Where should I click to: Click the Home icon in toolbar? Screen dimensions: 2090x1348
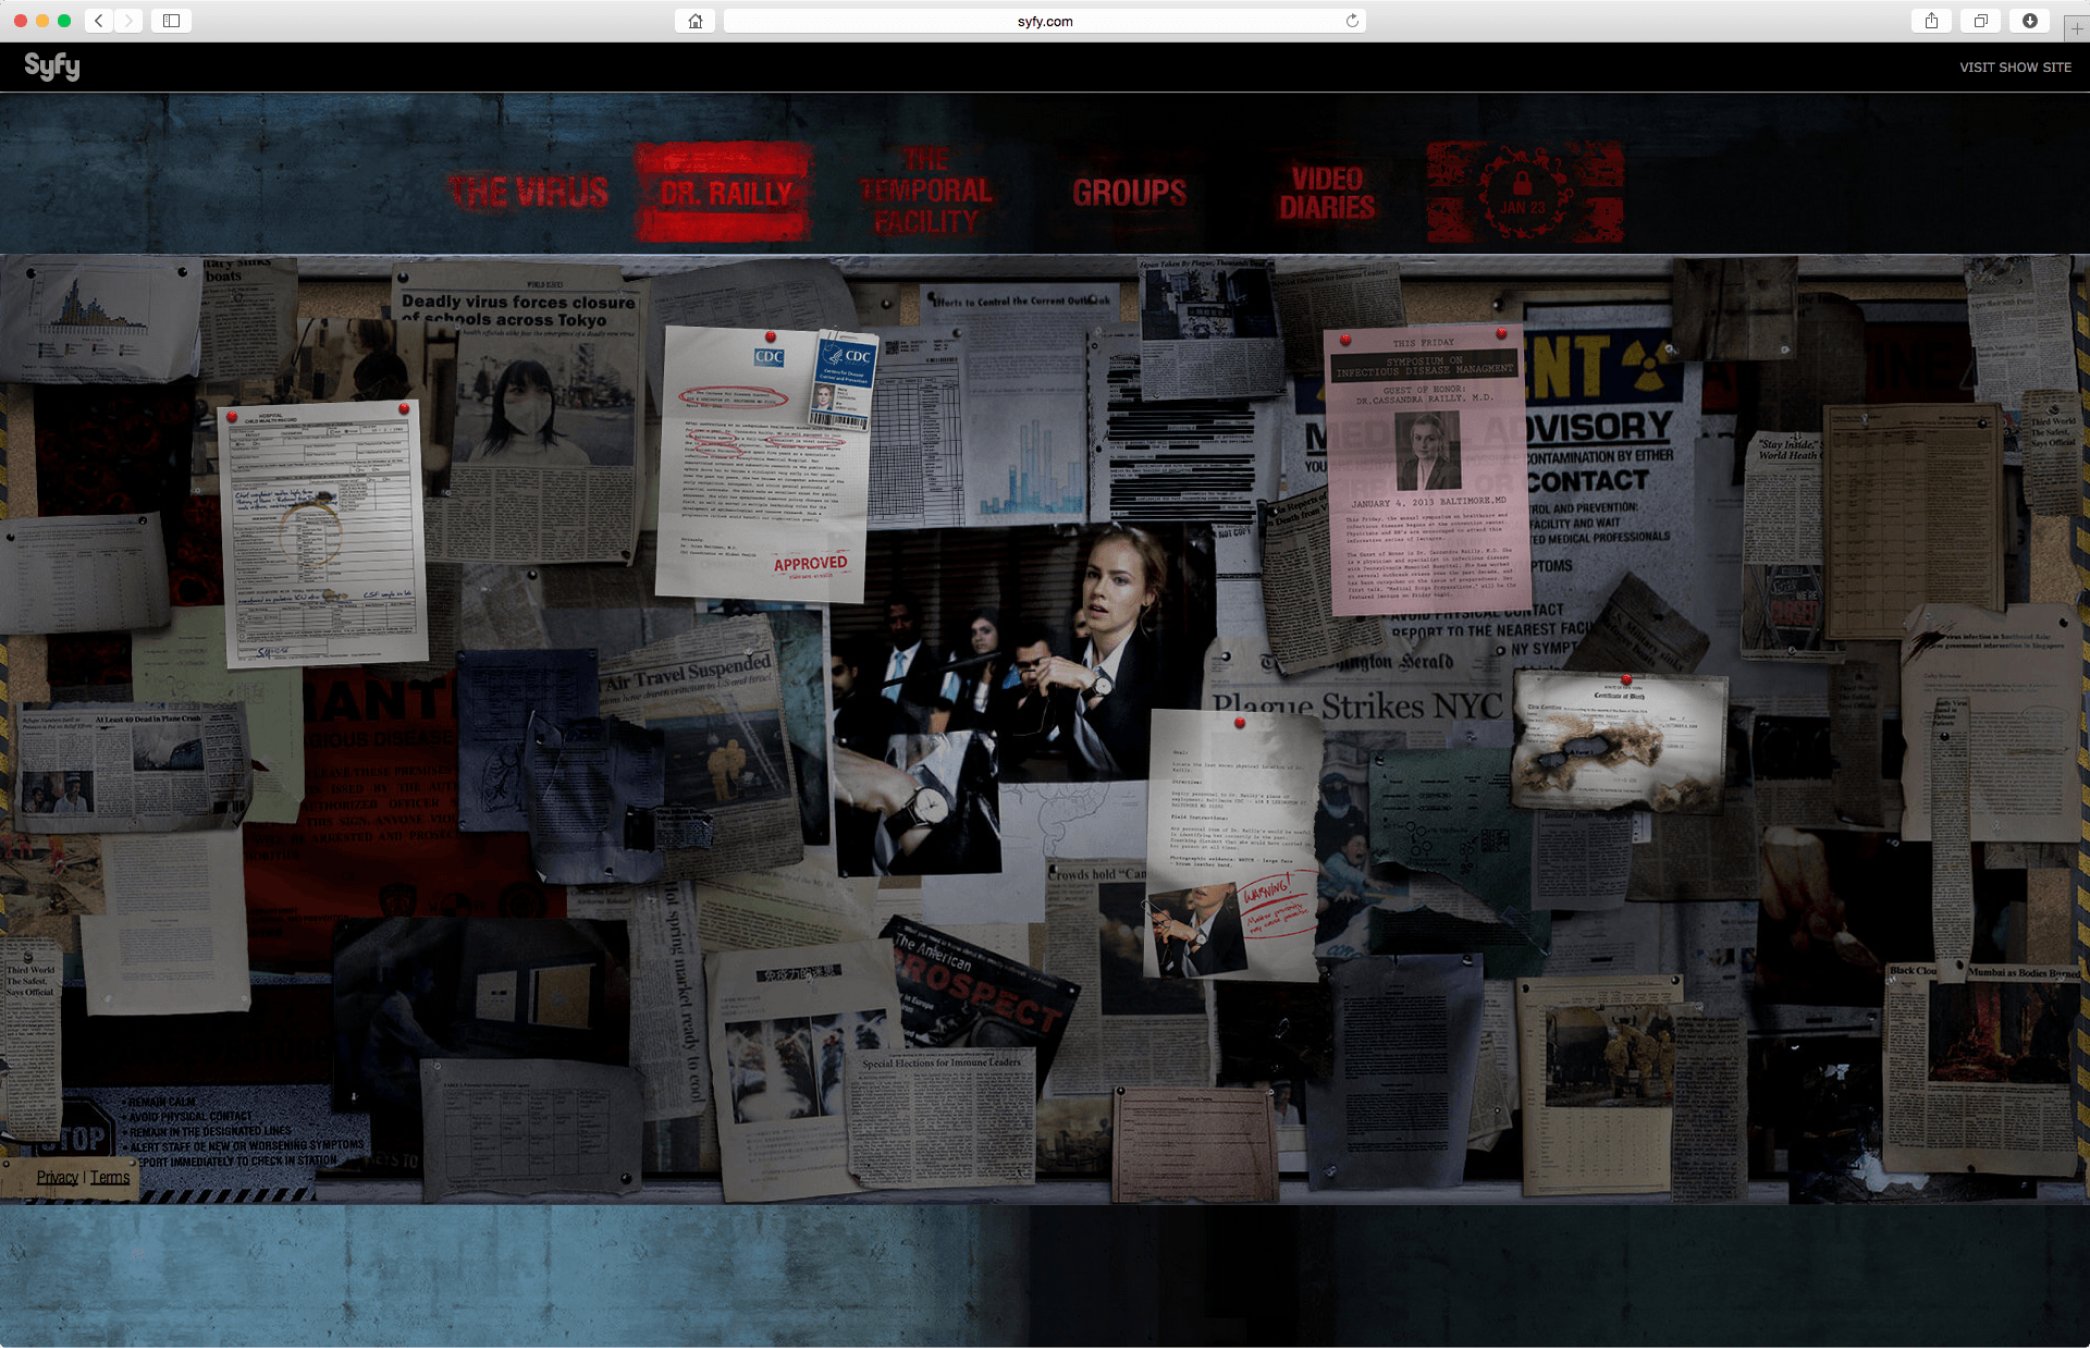[x=695, y=21]
